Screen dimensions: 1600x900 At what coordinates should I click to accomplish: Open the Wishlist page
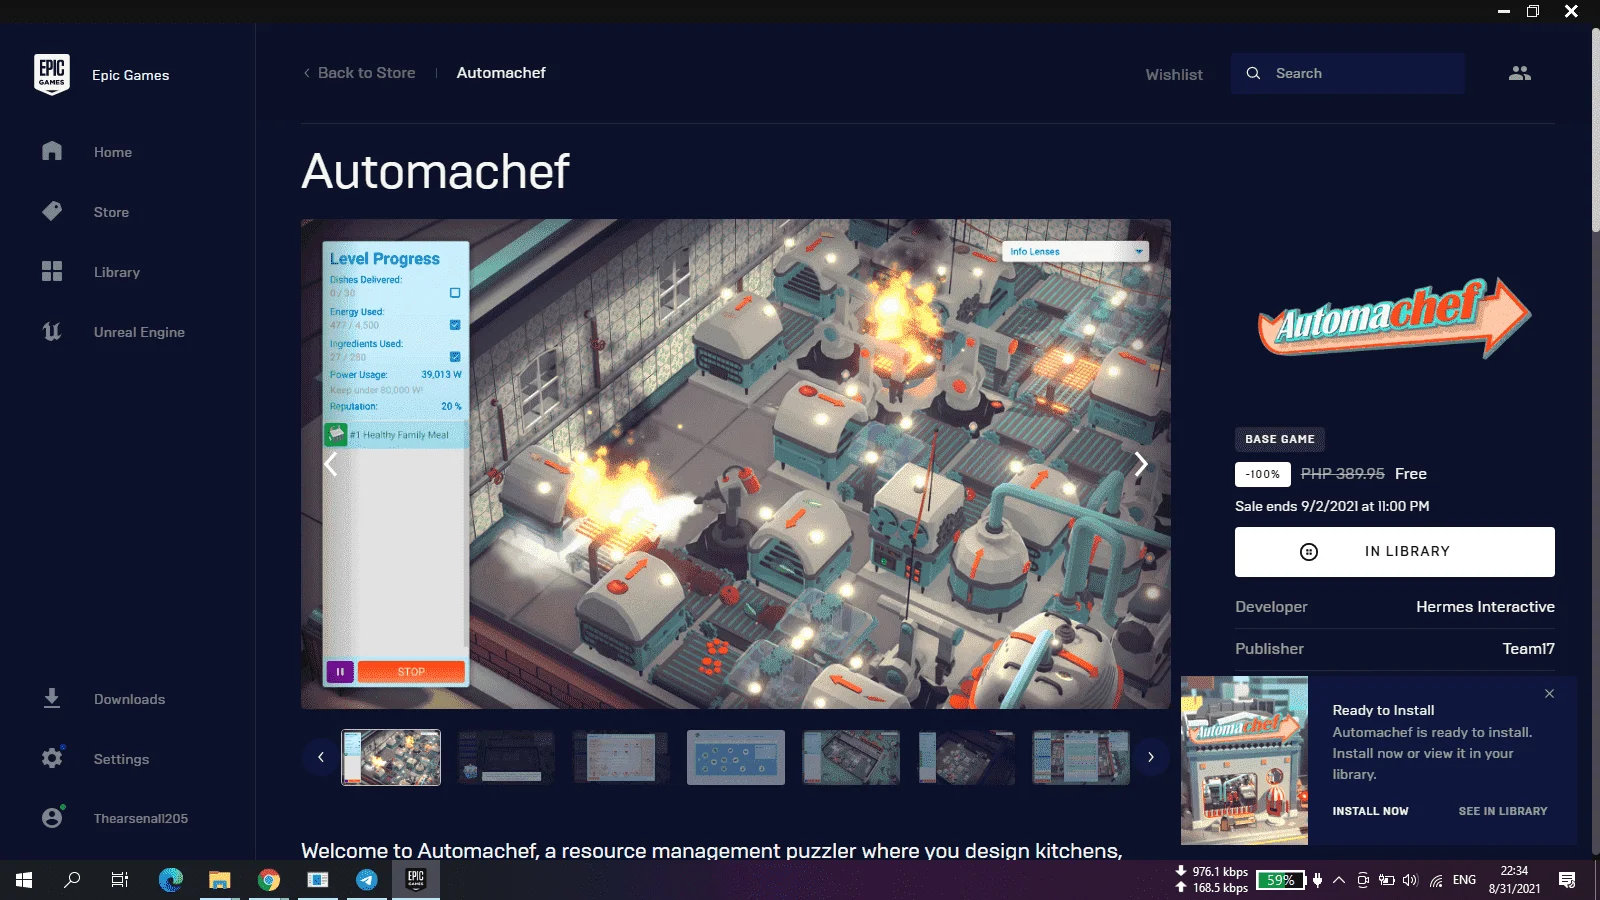pyautogui.click(x=1174, y=74)
